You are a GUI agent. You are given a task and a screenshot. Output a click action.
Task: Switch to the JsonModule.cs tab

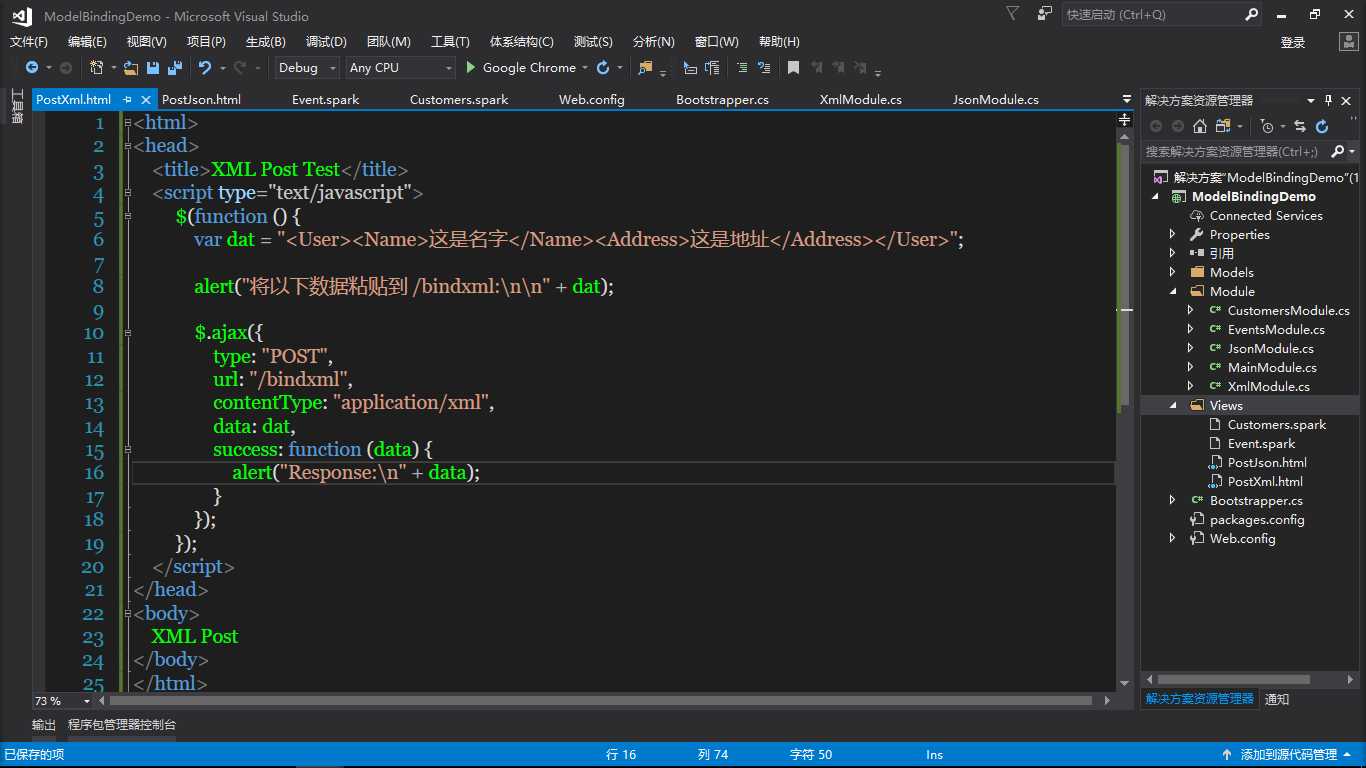(995, 100)
